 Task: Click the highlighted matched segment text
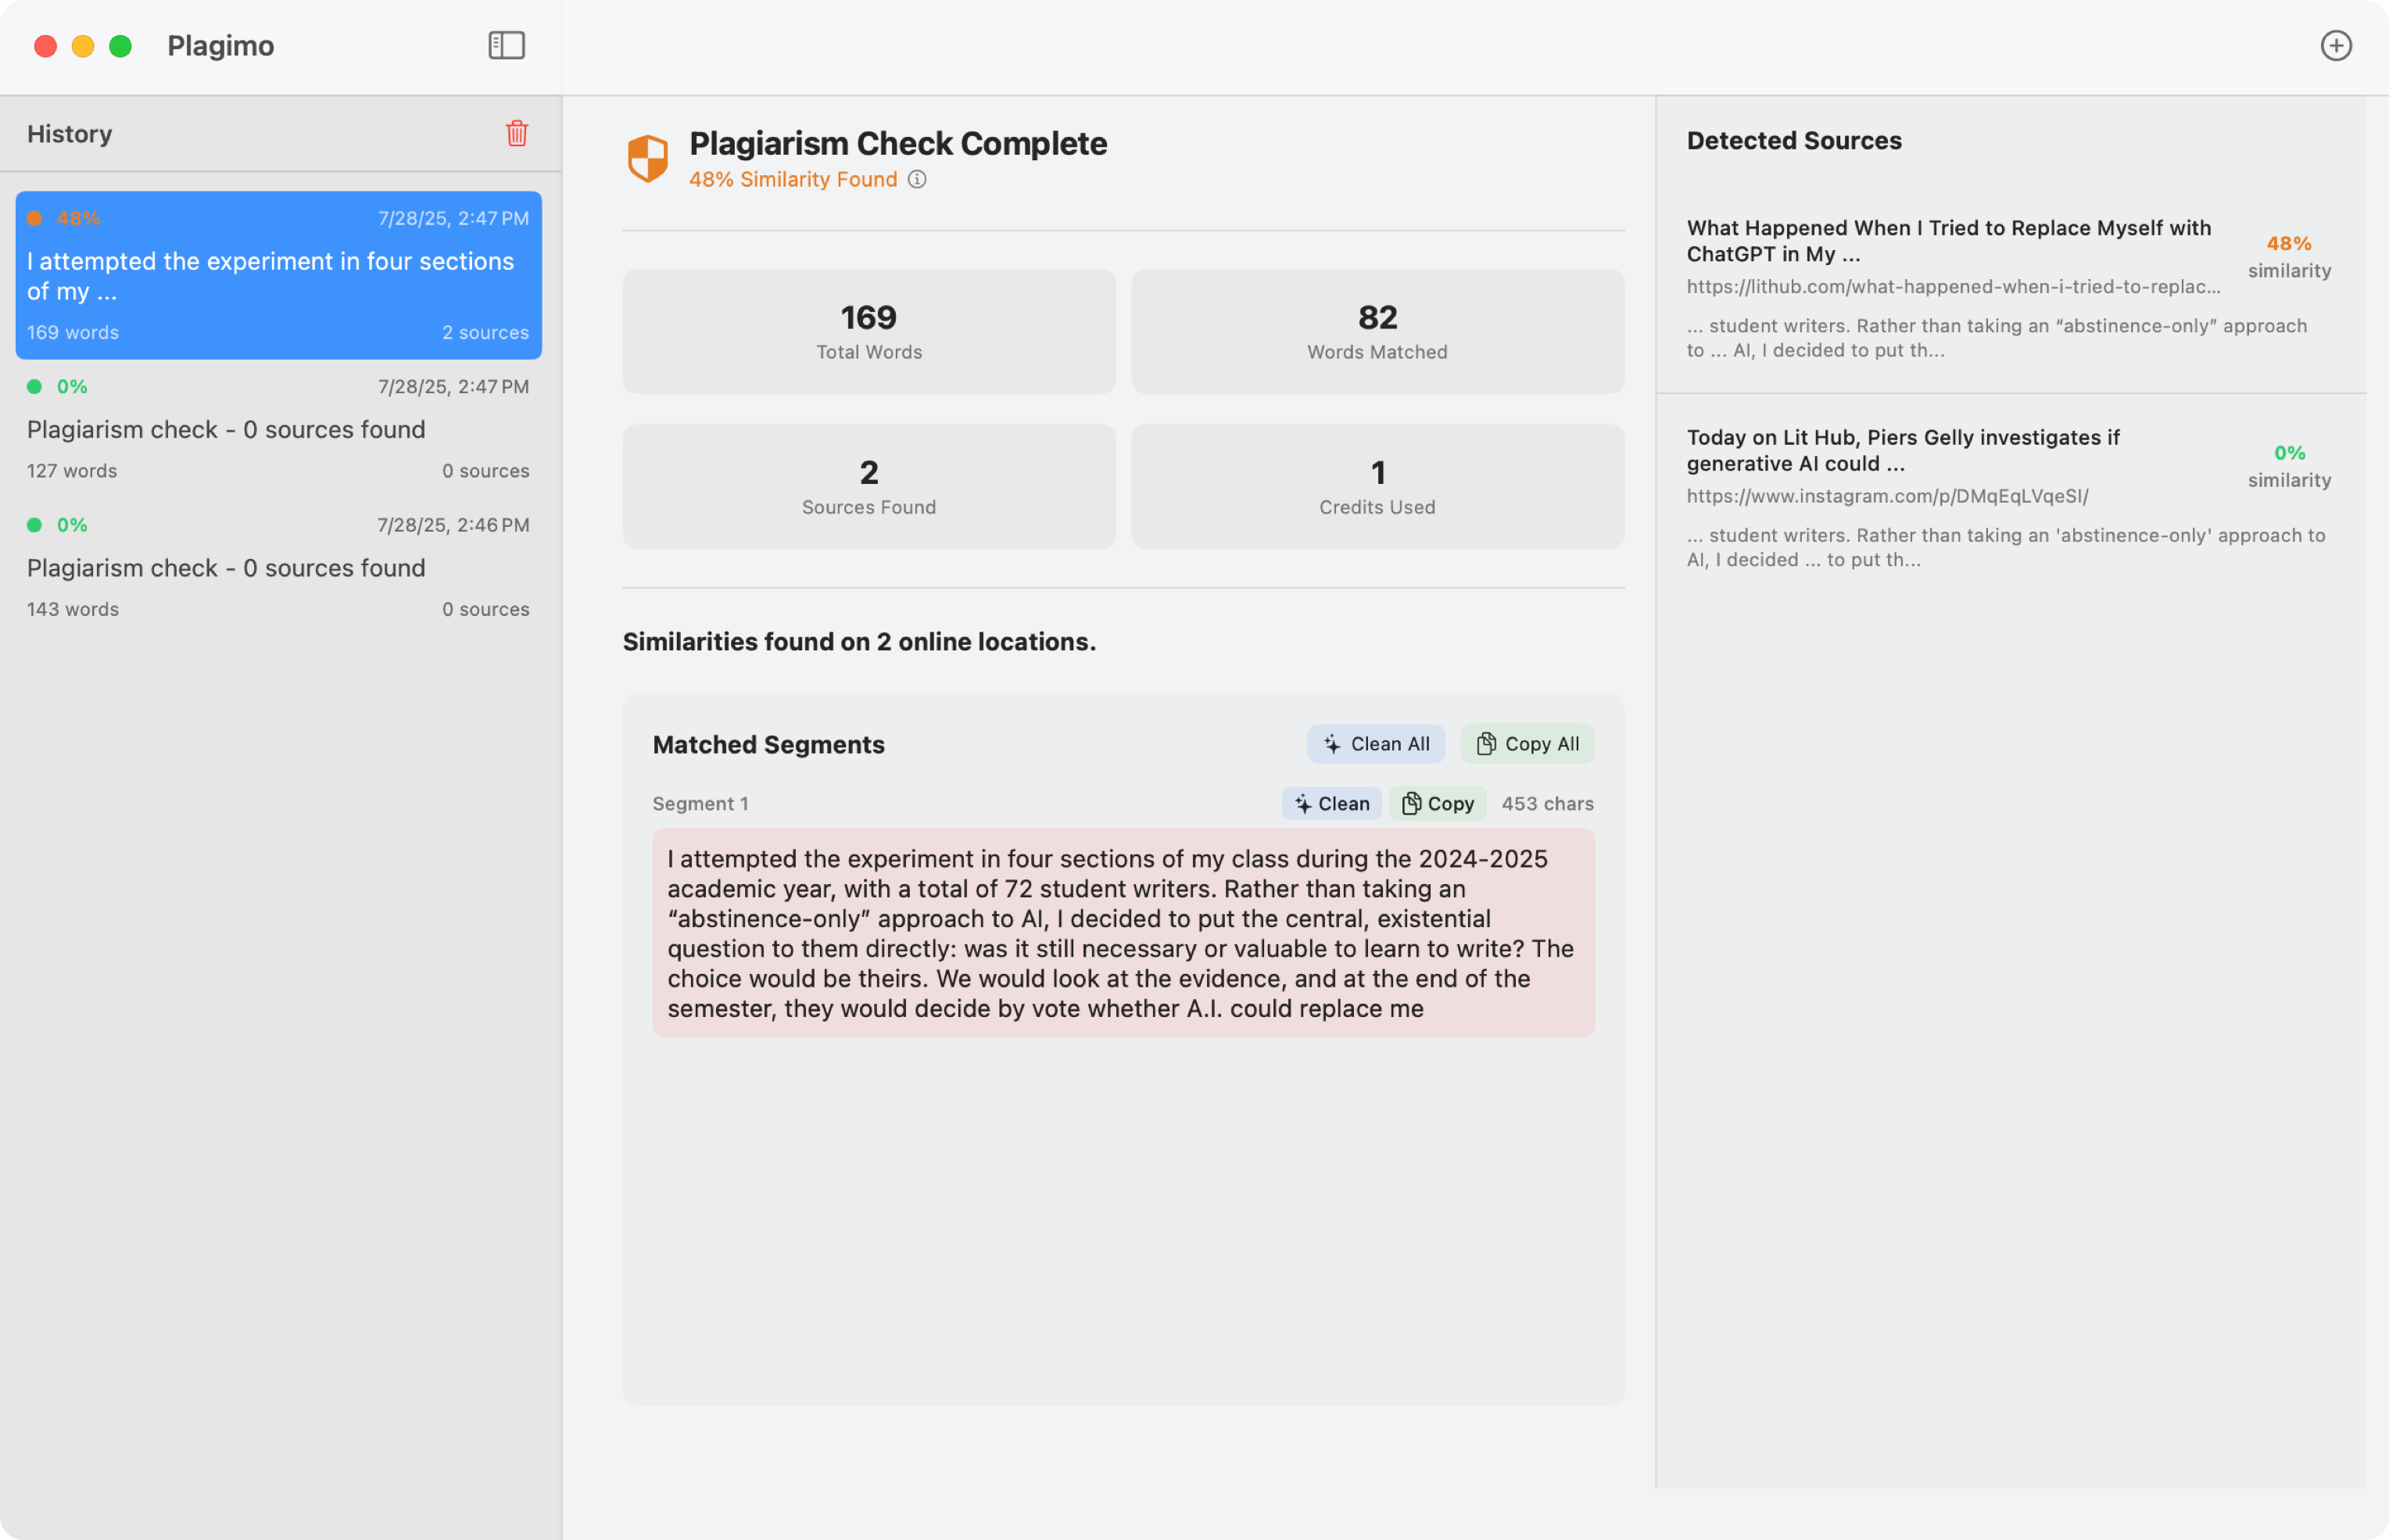1122,932
